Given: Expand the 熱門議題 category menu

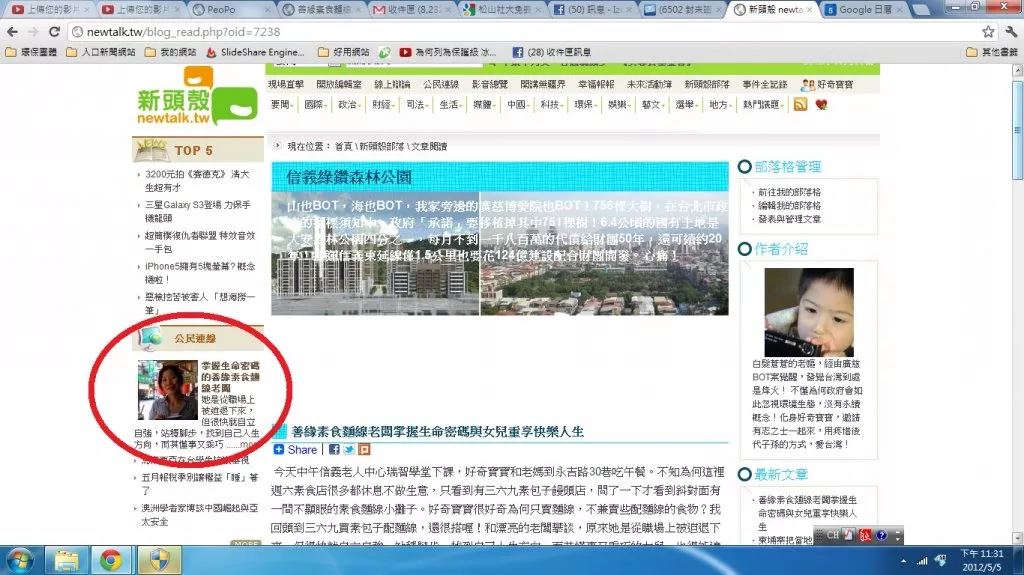Looking at the screenshot, I should point(763,105).
